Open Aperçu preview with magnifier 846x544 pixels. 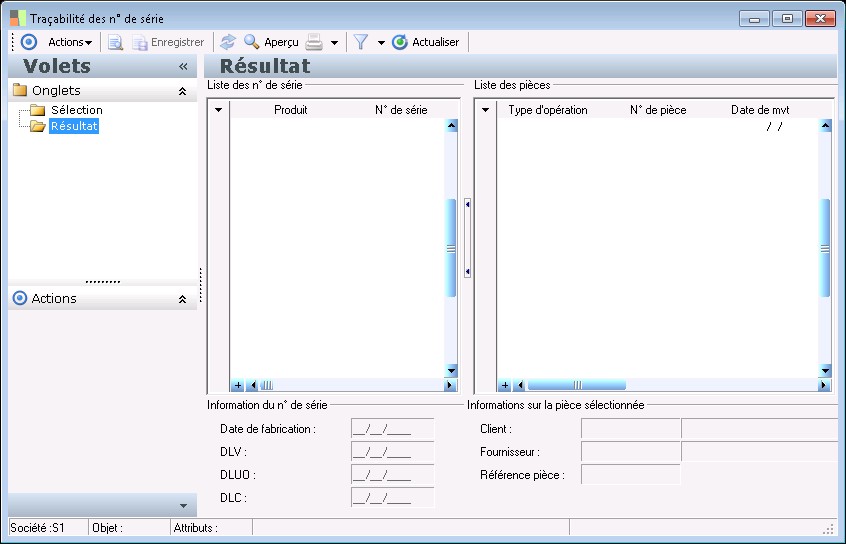[271, 42]
